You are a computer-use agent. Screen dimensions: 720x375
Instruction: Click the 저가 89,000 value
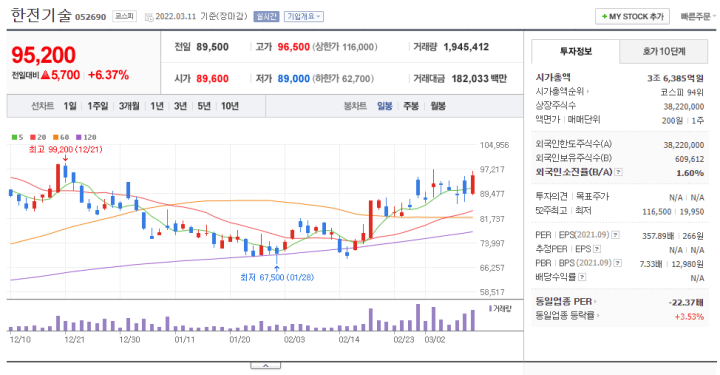293,78
